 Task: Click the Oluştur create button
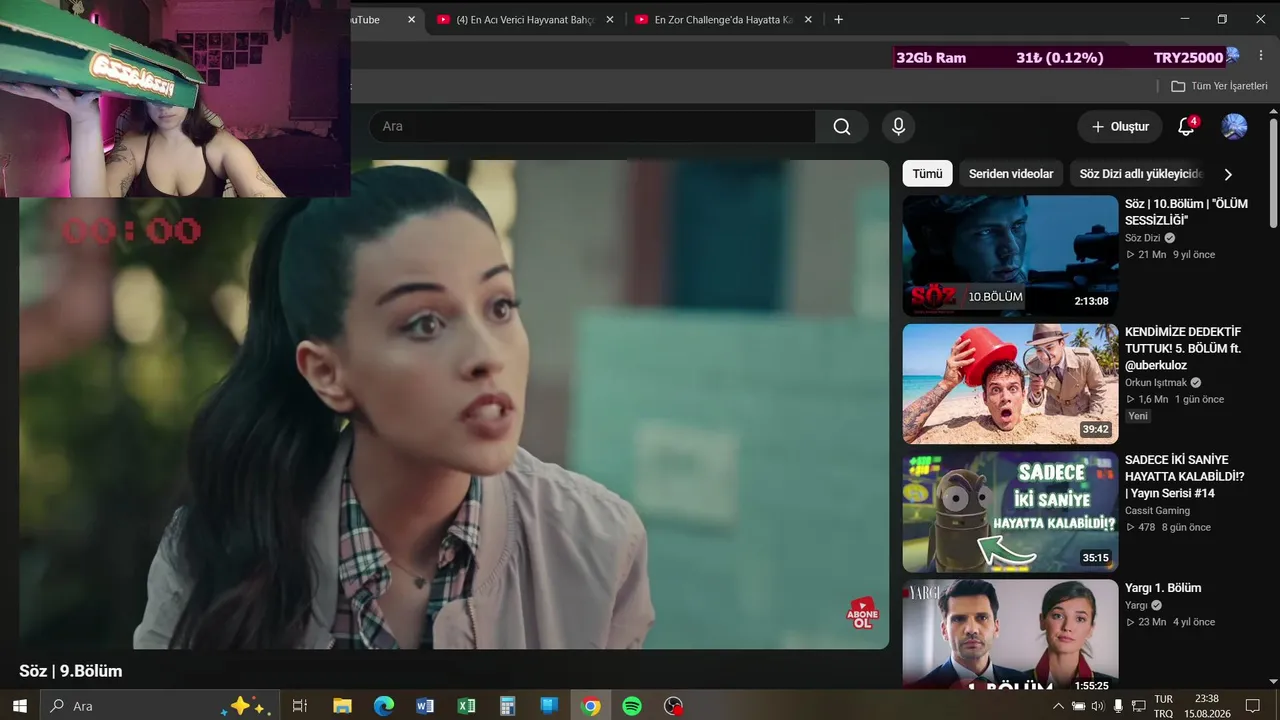1120,126
